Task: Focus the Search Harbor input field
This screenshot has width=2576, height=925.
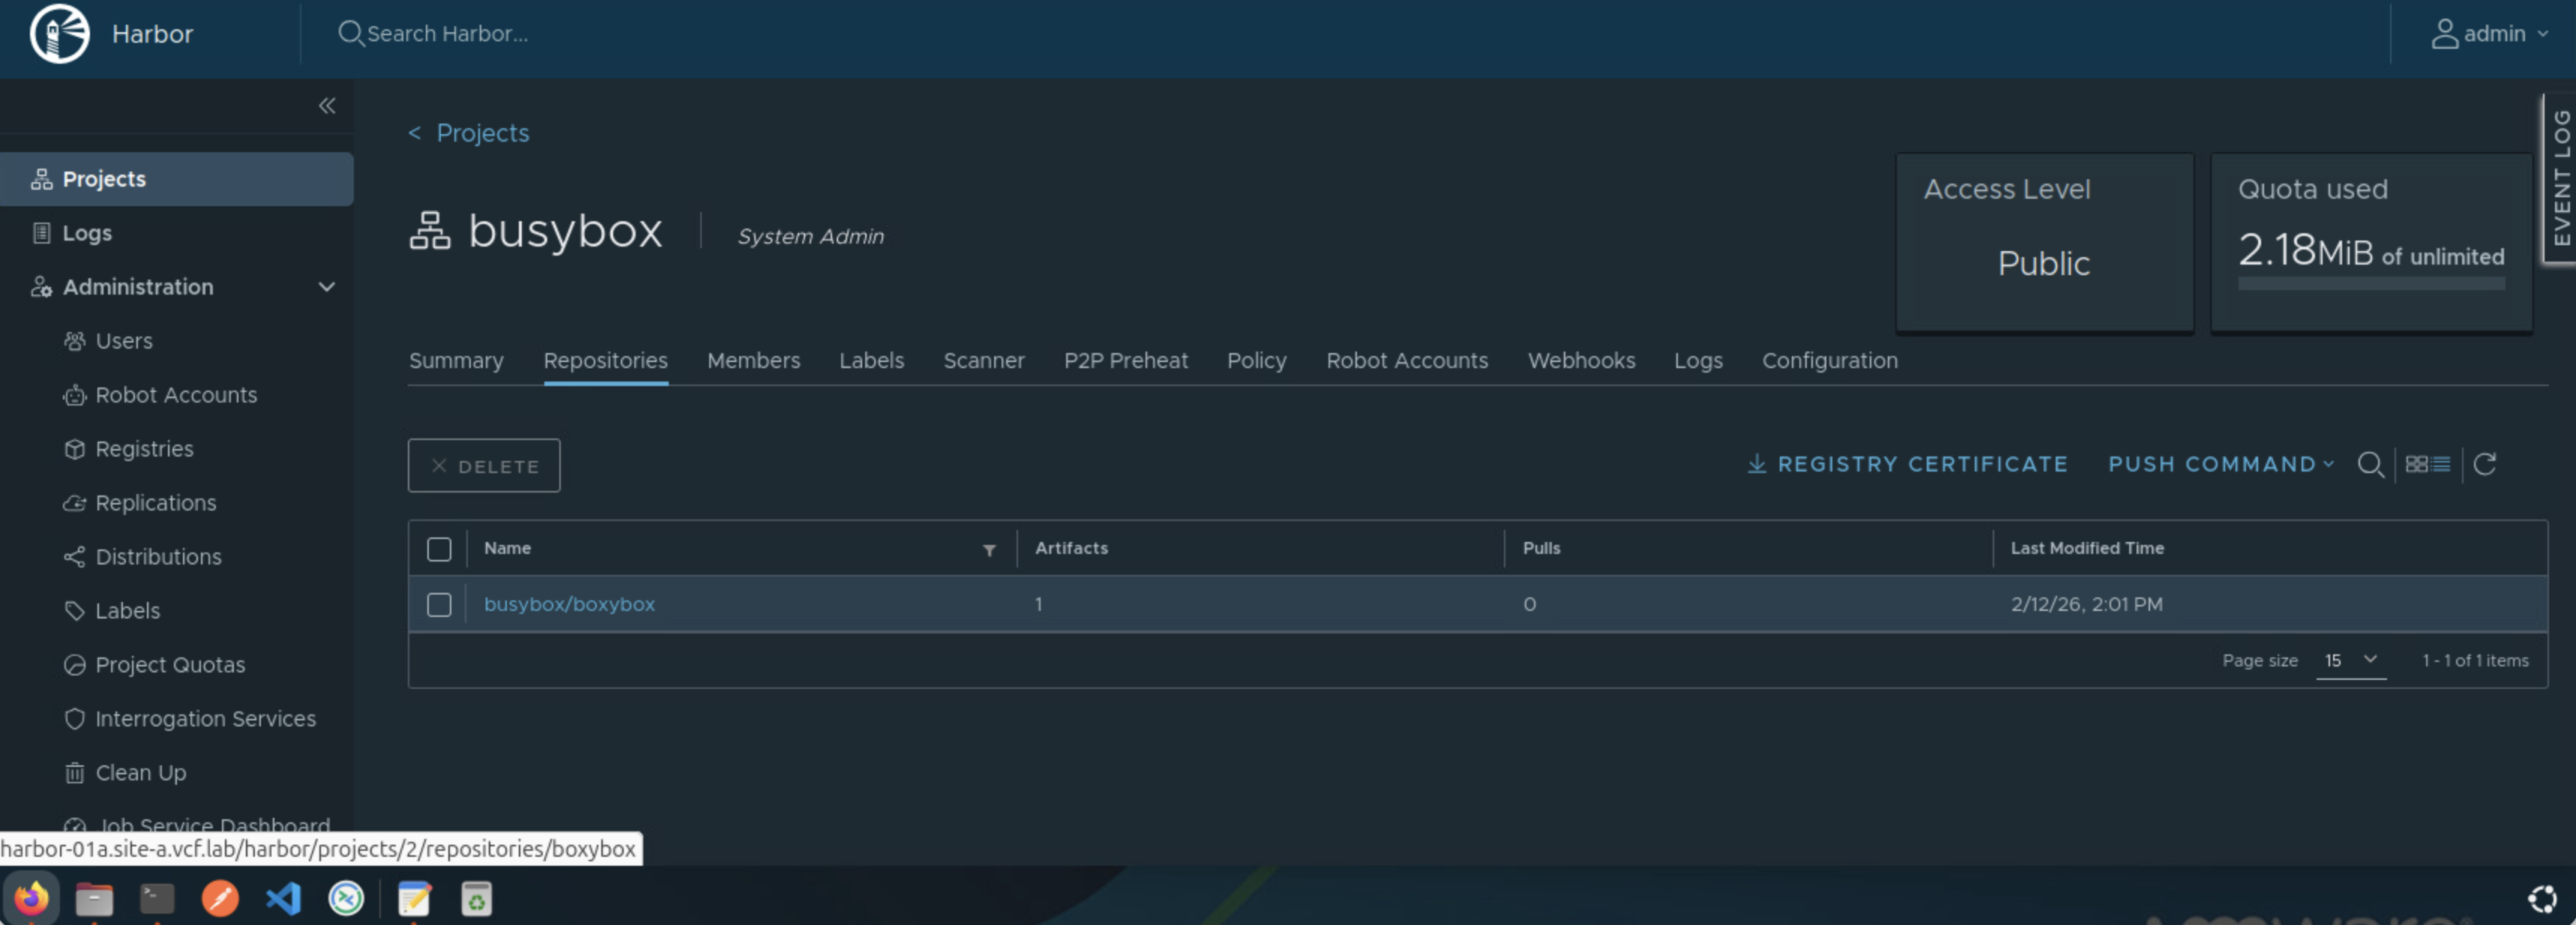Action: (x=447, y=34)
